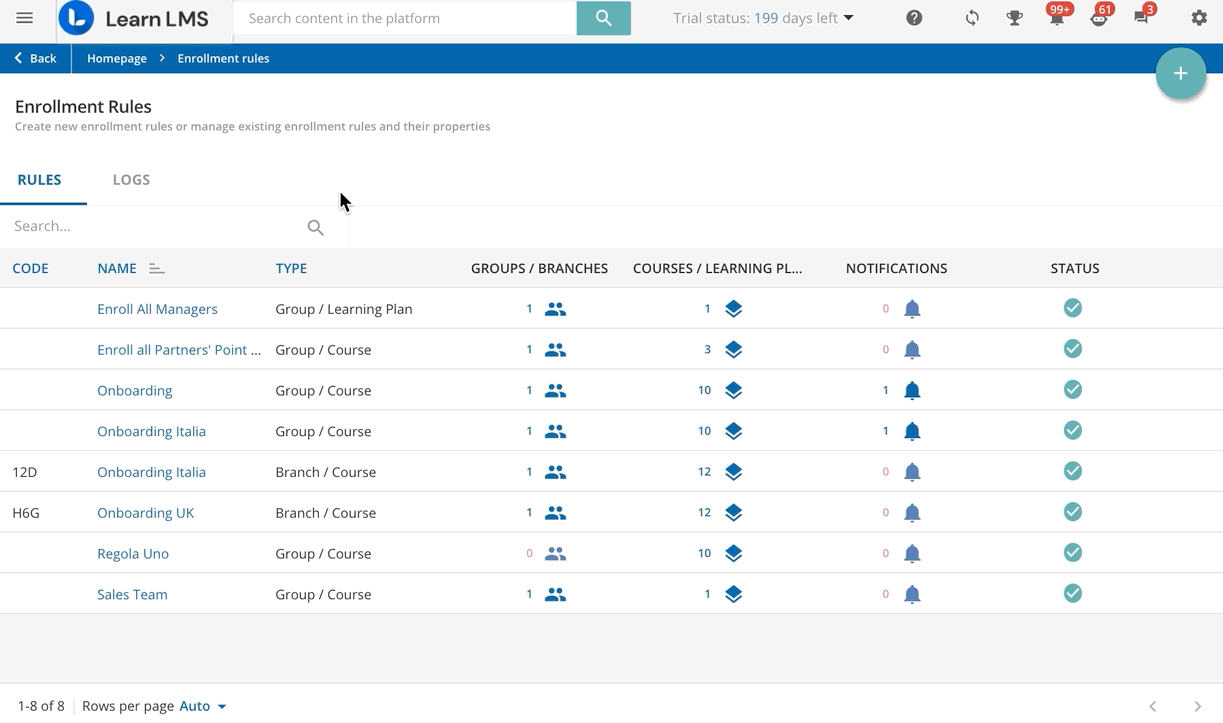Open notifications bell for Onboarding UK
Image resolution: width=1223 pixels, height=723 pixels.
pyautogui.click(x=912, y=513)
